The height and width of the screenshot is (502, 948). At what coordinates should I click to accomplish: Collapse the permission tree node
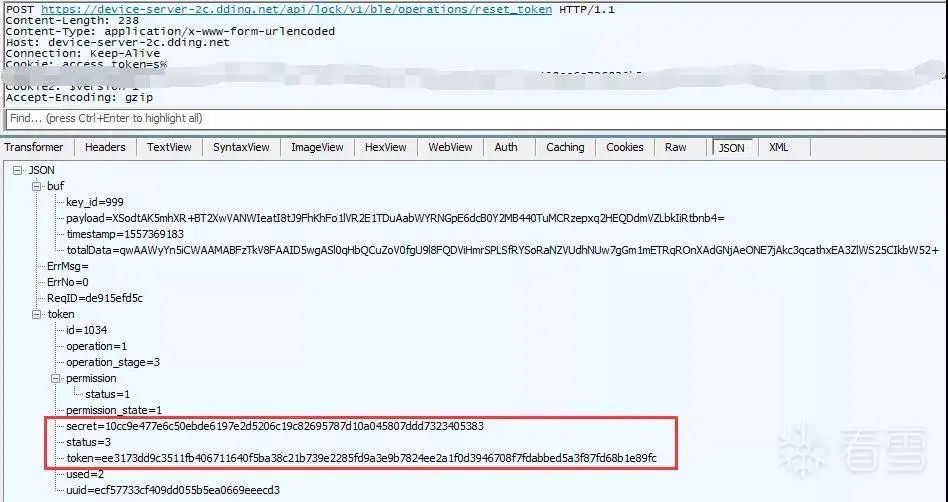[x=56, y=379]
